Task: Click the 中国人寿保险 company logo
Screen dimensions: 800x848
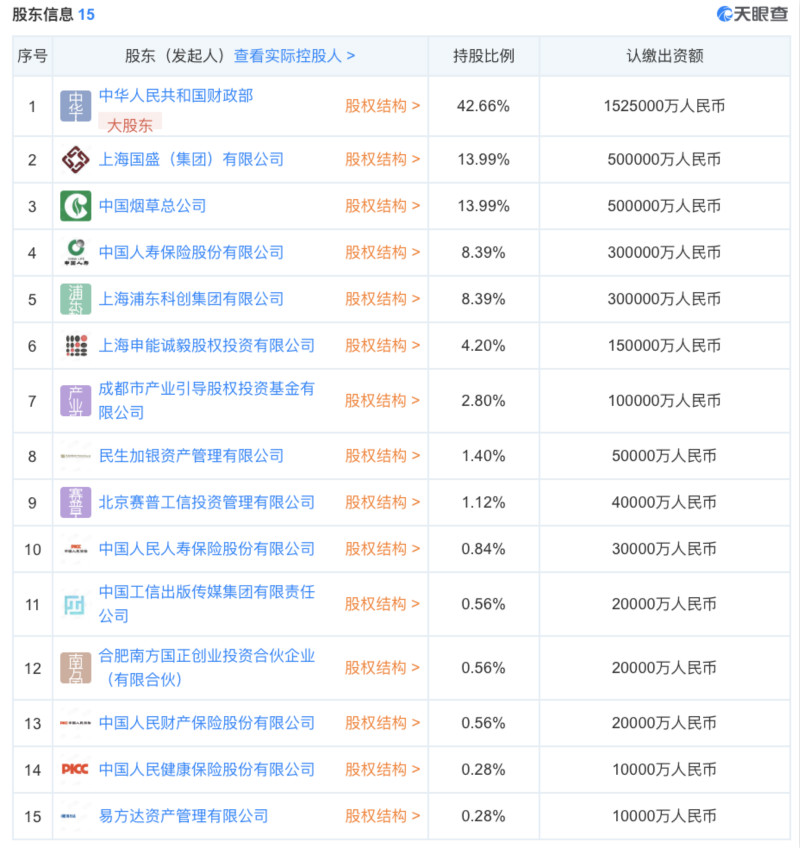Action: point(75,252)
